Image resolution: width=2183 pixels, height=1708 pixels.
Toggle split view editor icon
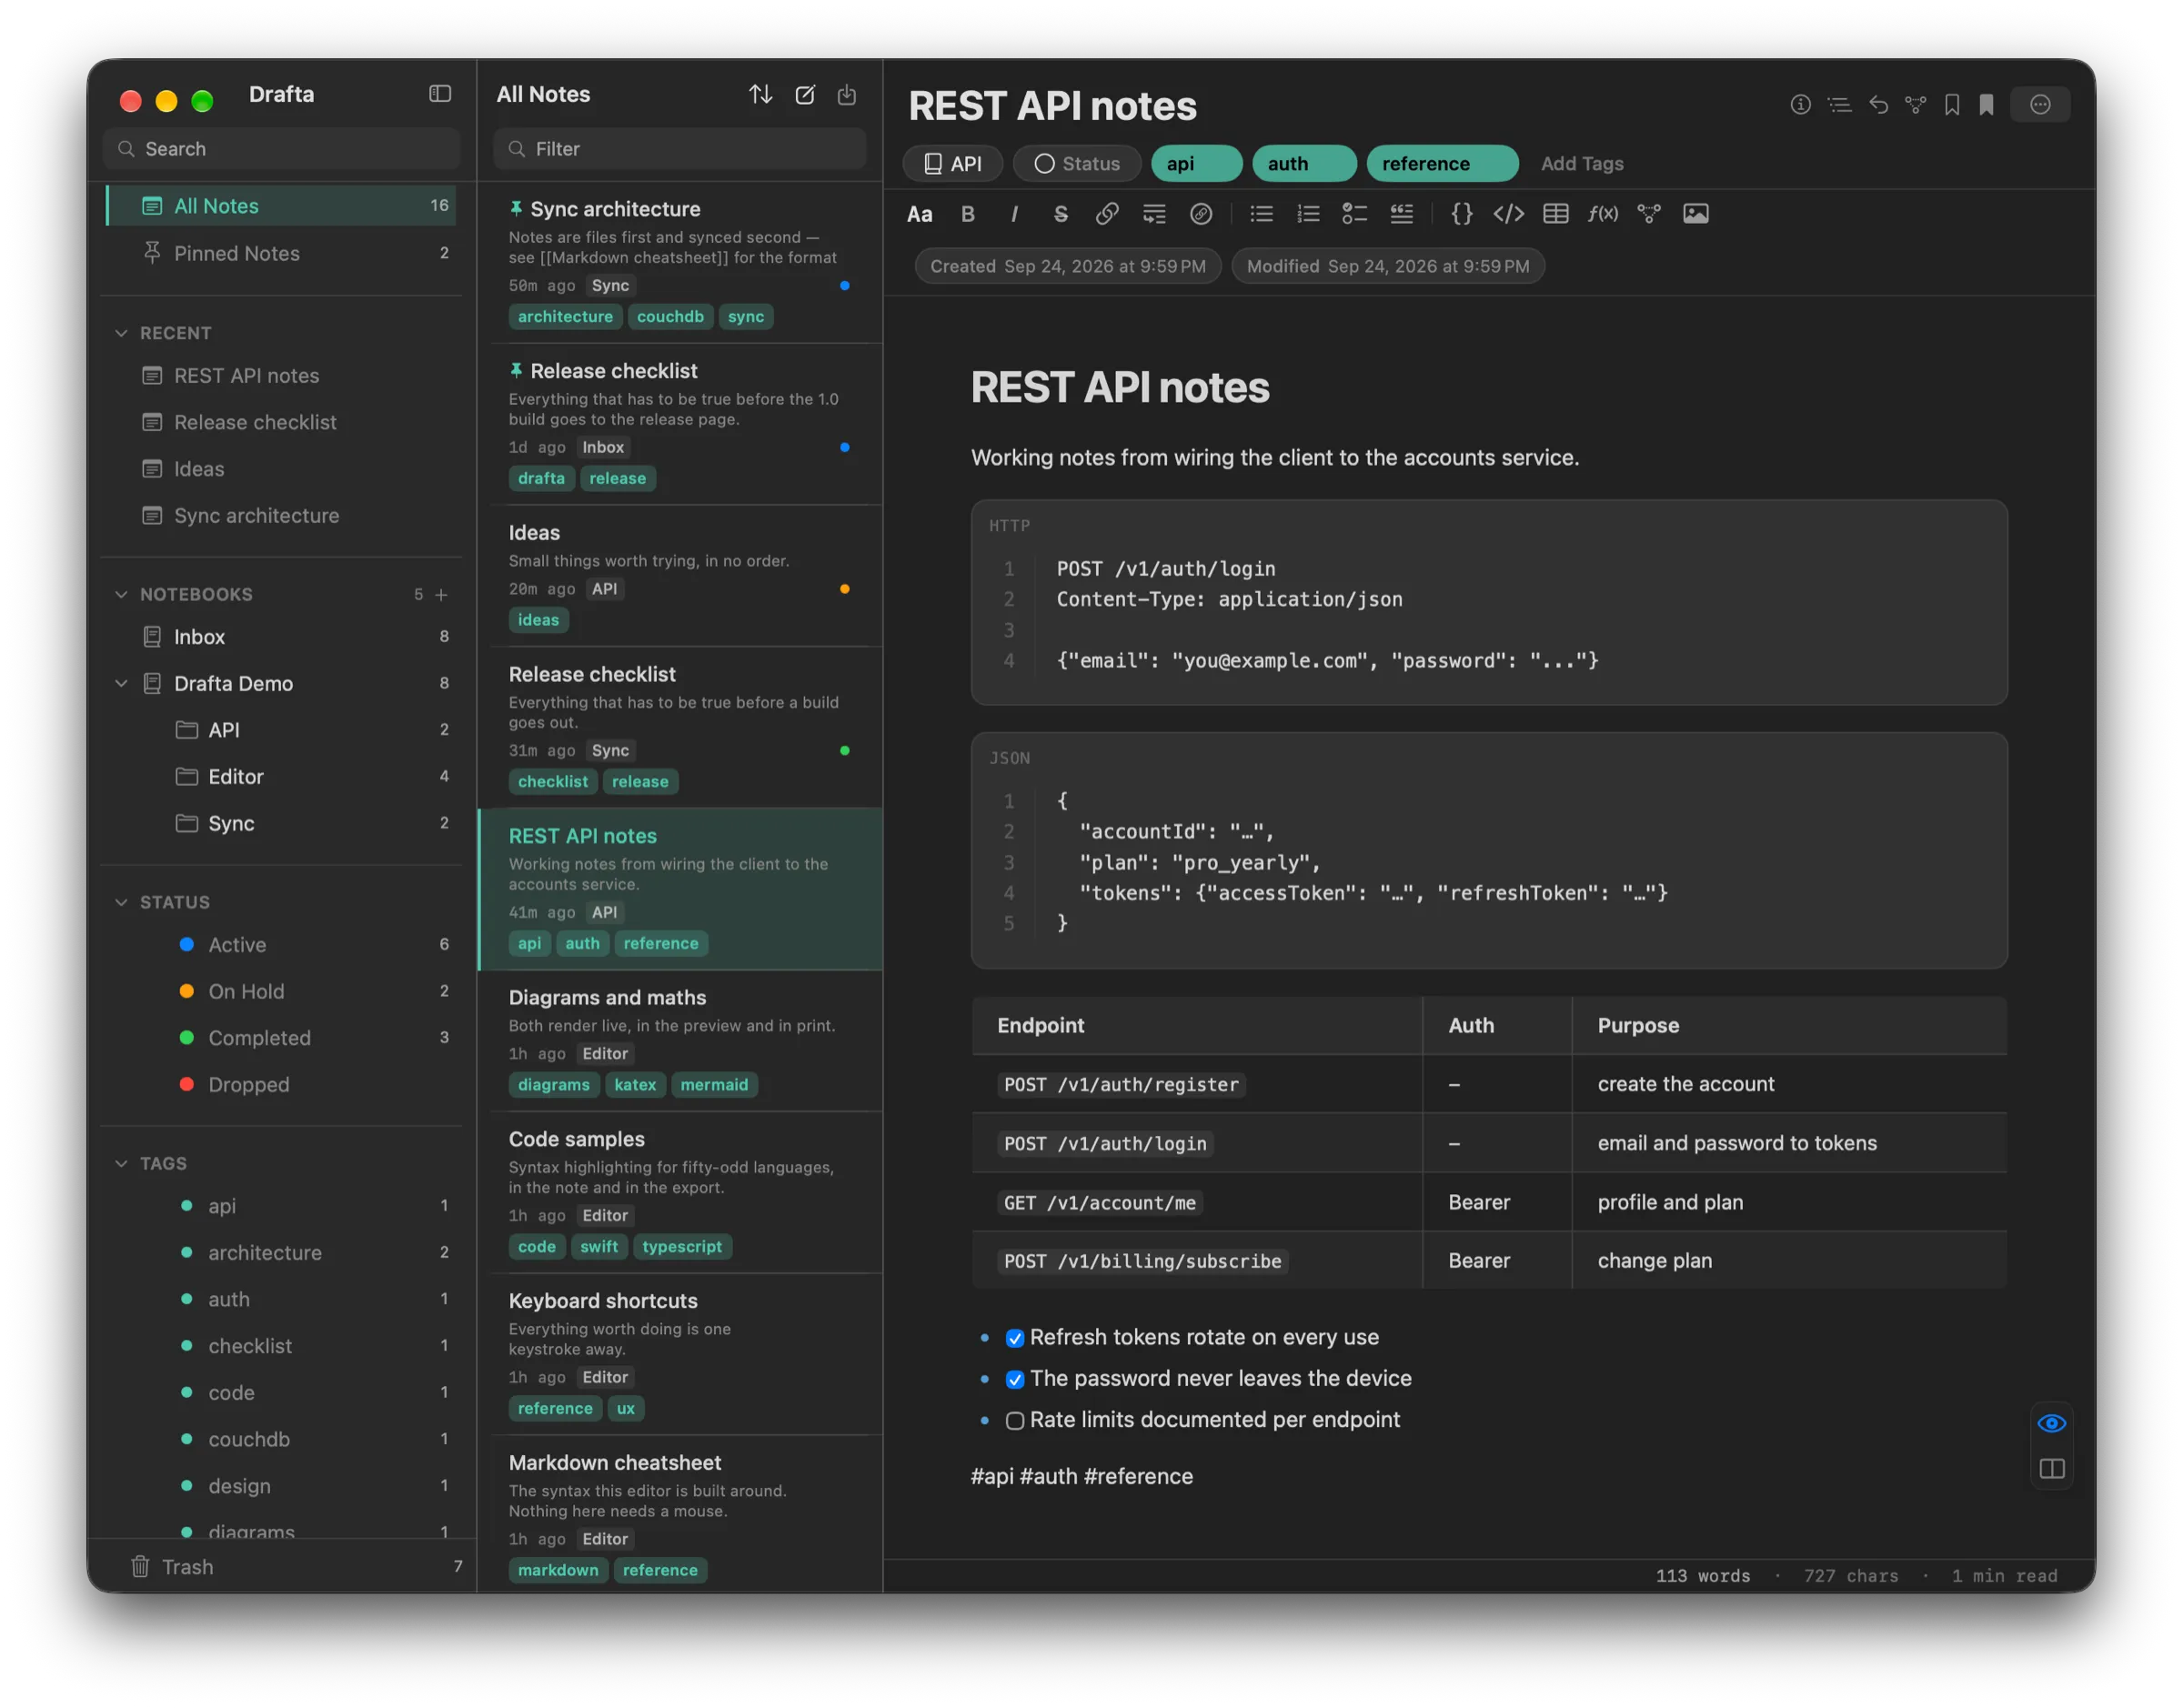2051,1468
